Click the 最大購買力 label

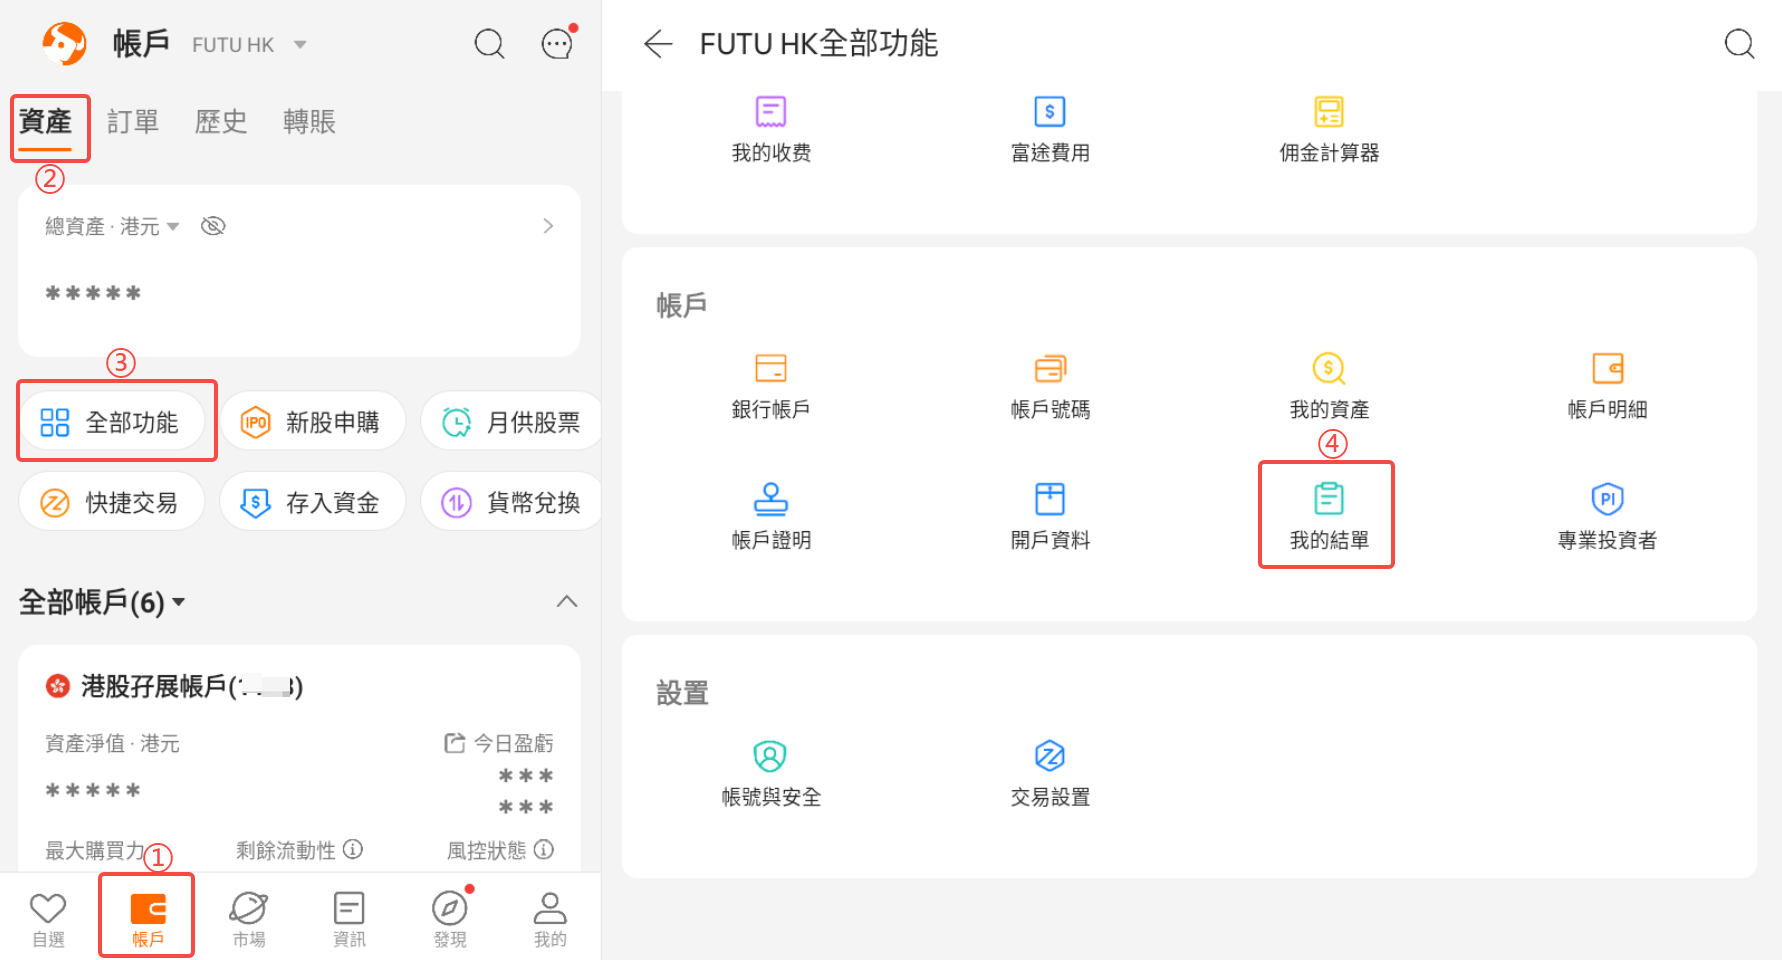95,850
